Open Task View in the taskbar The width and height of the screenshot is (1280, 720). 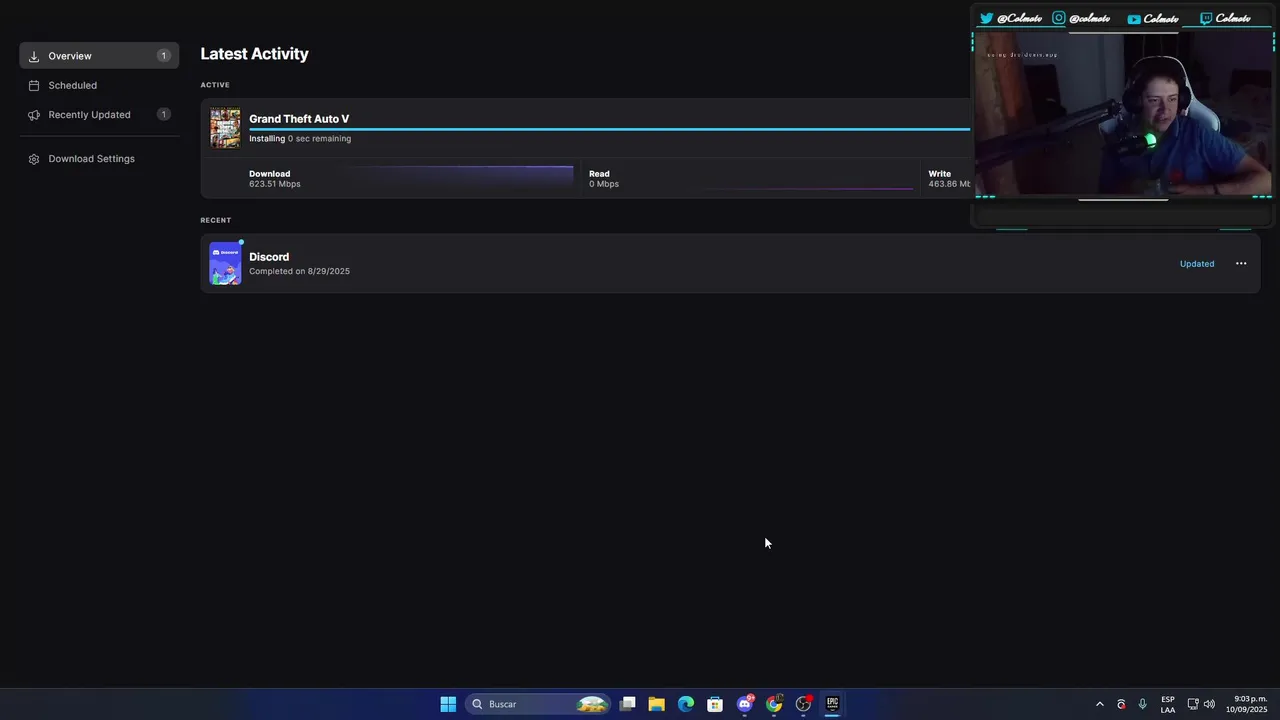click(628, 704)
